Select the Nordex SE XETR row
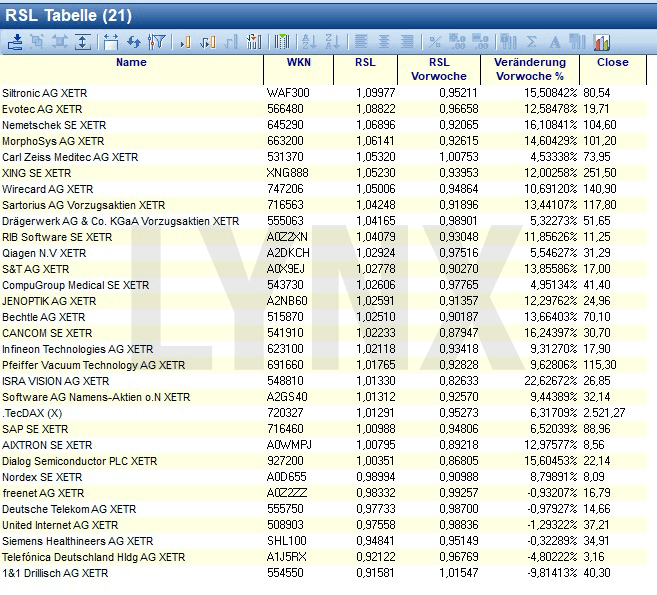 pos(323,477)
